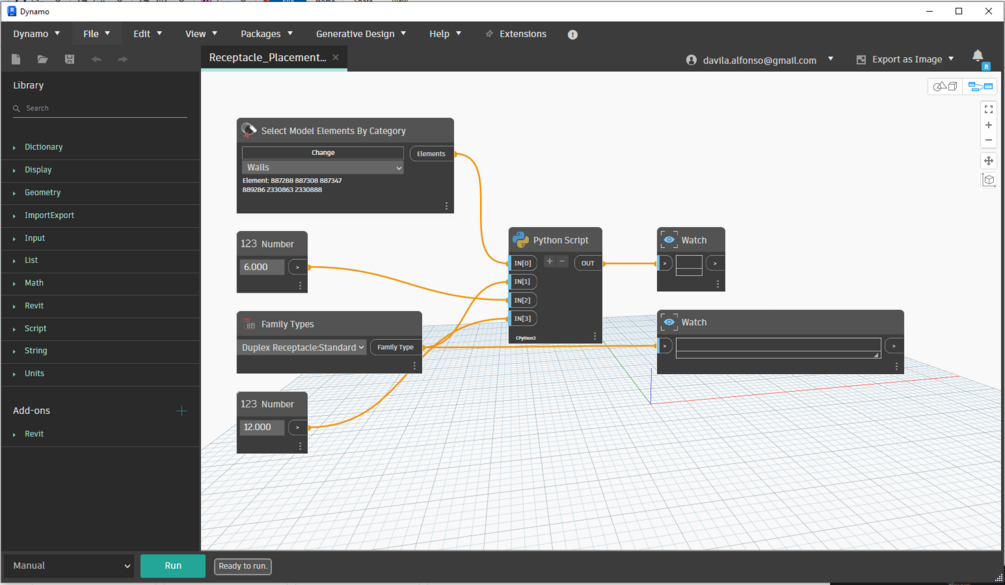Click the OUT port of Python Script
The image size is (1005, 585).
(588, 263)
